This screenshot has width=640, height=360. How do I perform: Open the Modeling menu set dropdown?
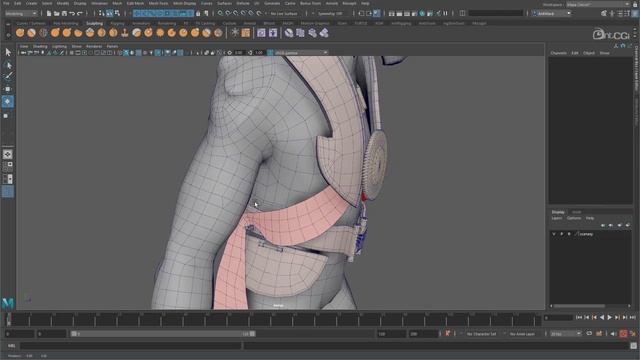(21, 13)
